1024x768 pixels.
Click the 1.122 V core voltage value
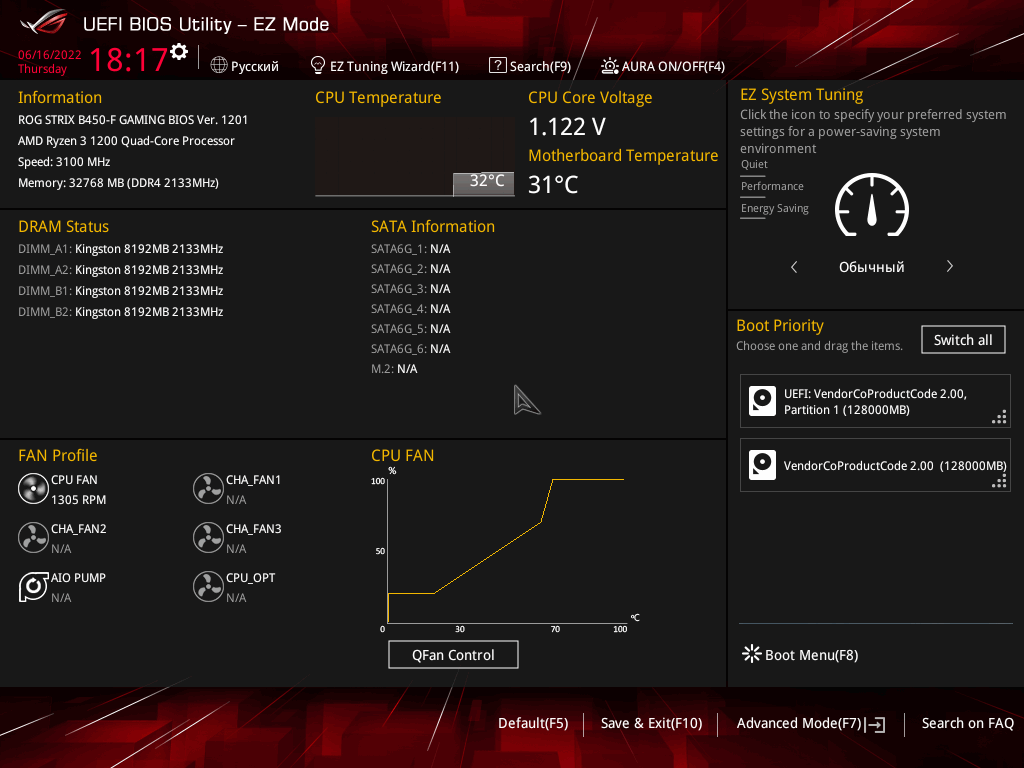click(x=567, y=127)
